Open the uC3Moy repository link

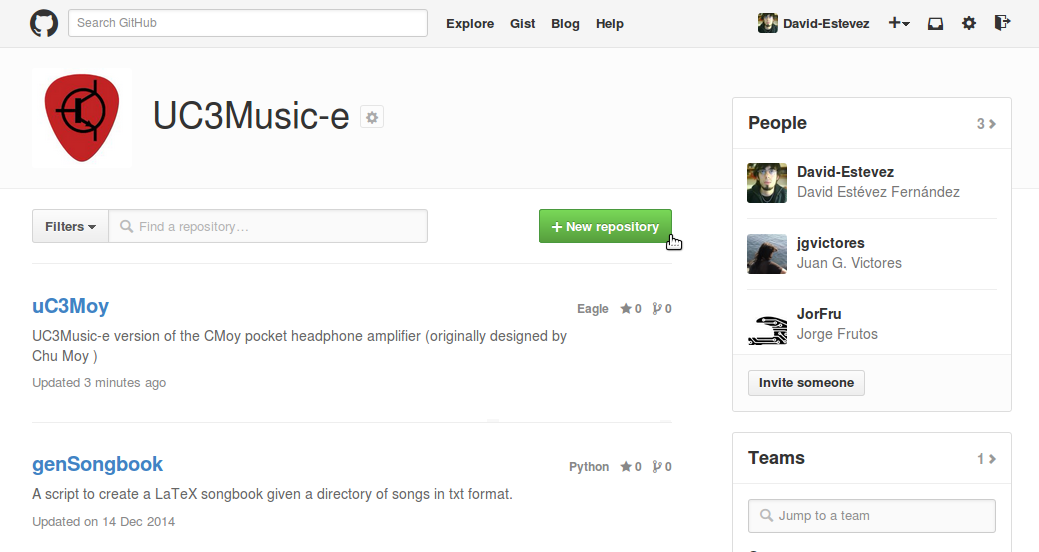coord(70,306)
